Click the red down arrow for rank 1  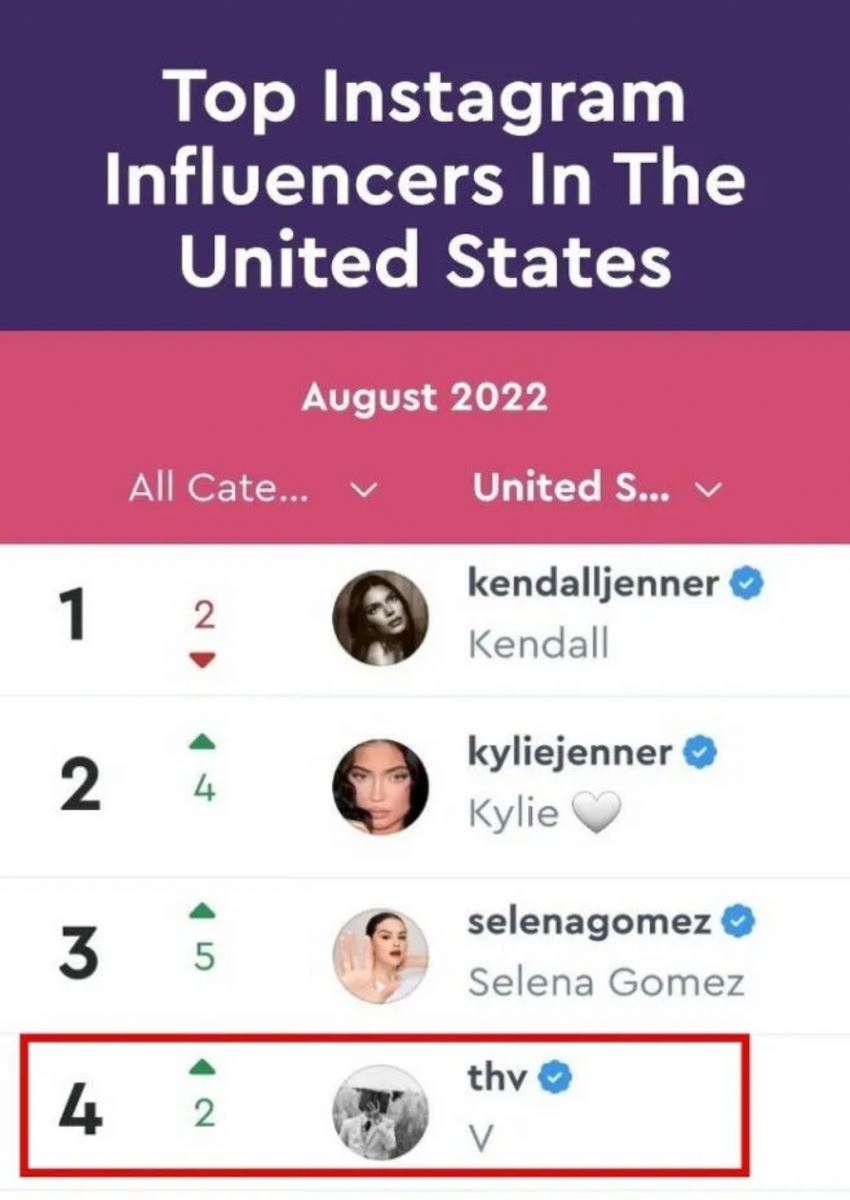pyautogui.click(x=203, y=659)
